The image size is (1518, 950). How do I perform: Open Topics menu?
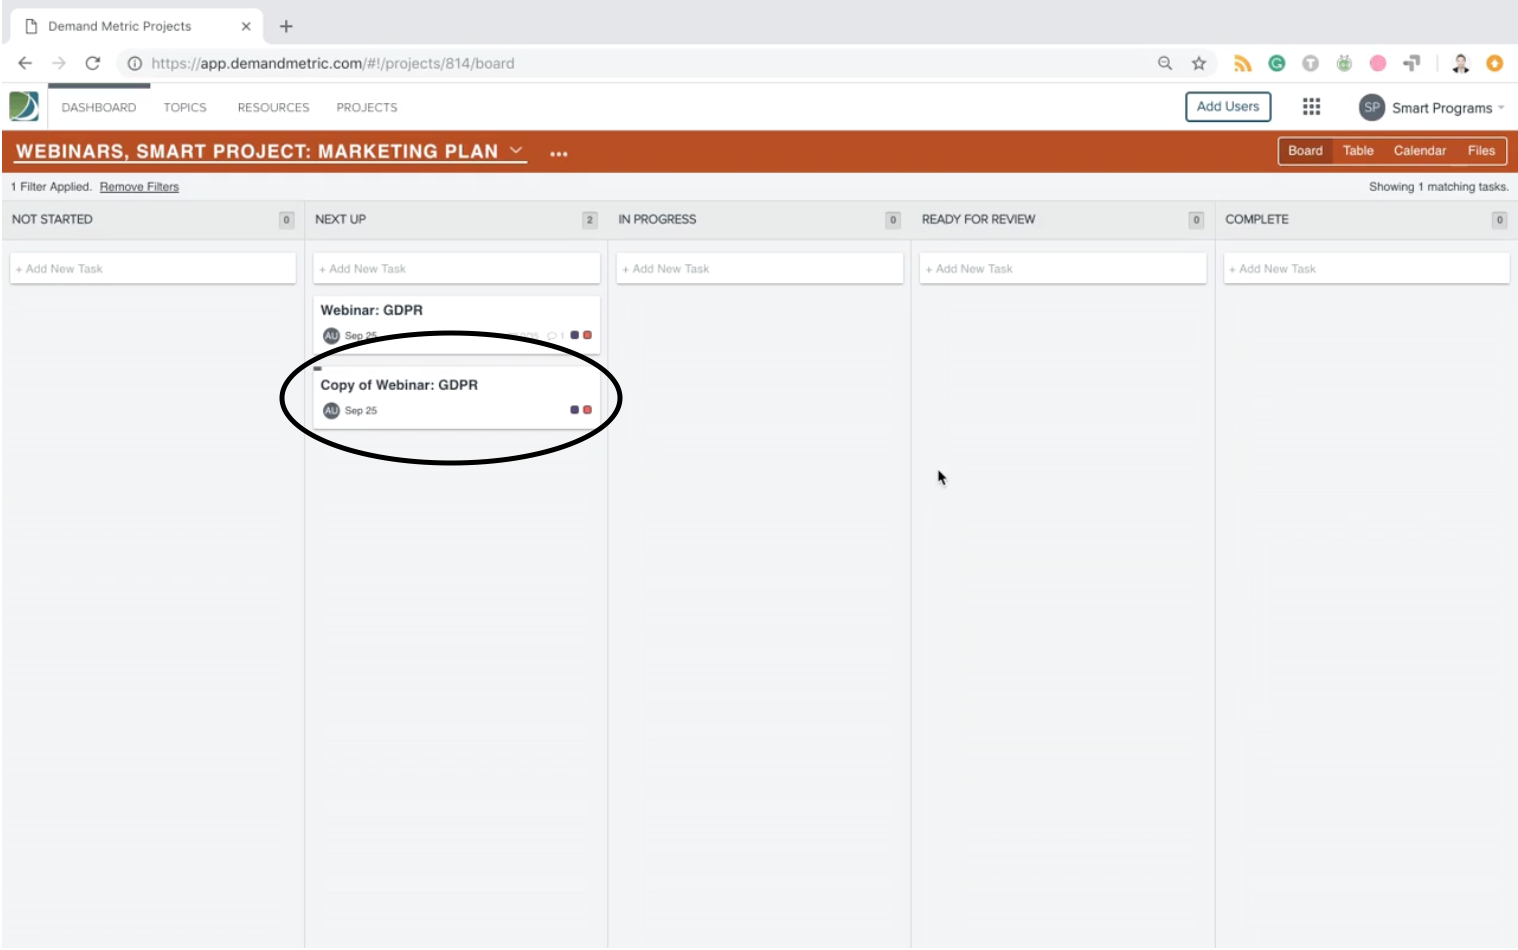point(185,107)
